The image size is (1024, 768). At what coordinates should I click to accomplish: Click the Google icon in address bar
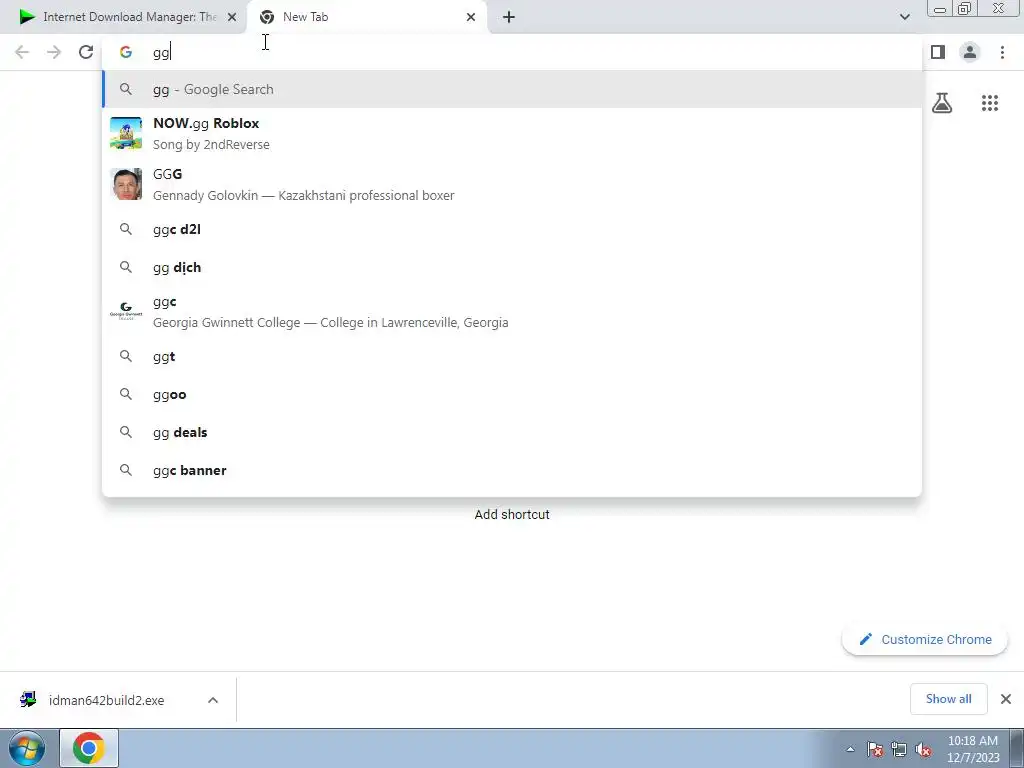click(126, 52)
